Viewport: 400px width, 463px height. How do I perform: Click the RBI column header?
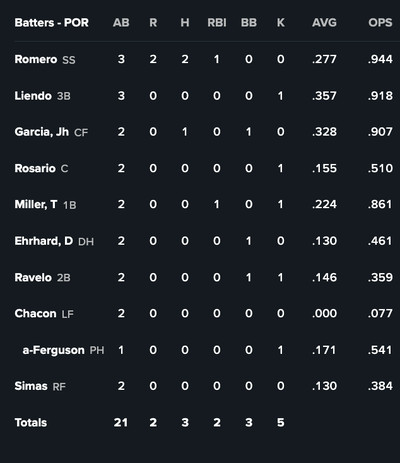217,23
